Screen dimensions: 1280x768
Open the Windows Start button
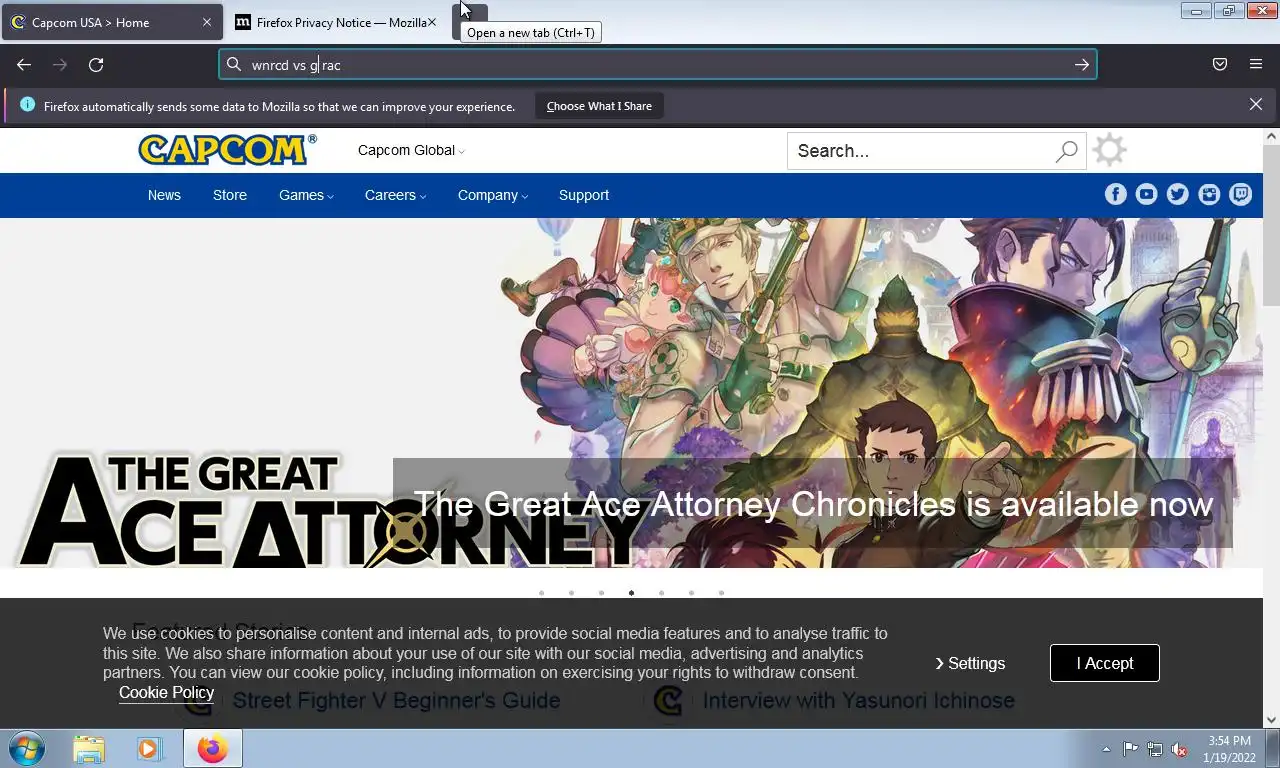click(x=26, y=748)
